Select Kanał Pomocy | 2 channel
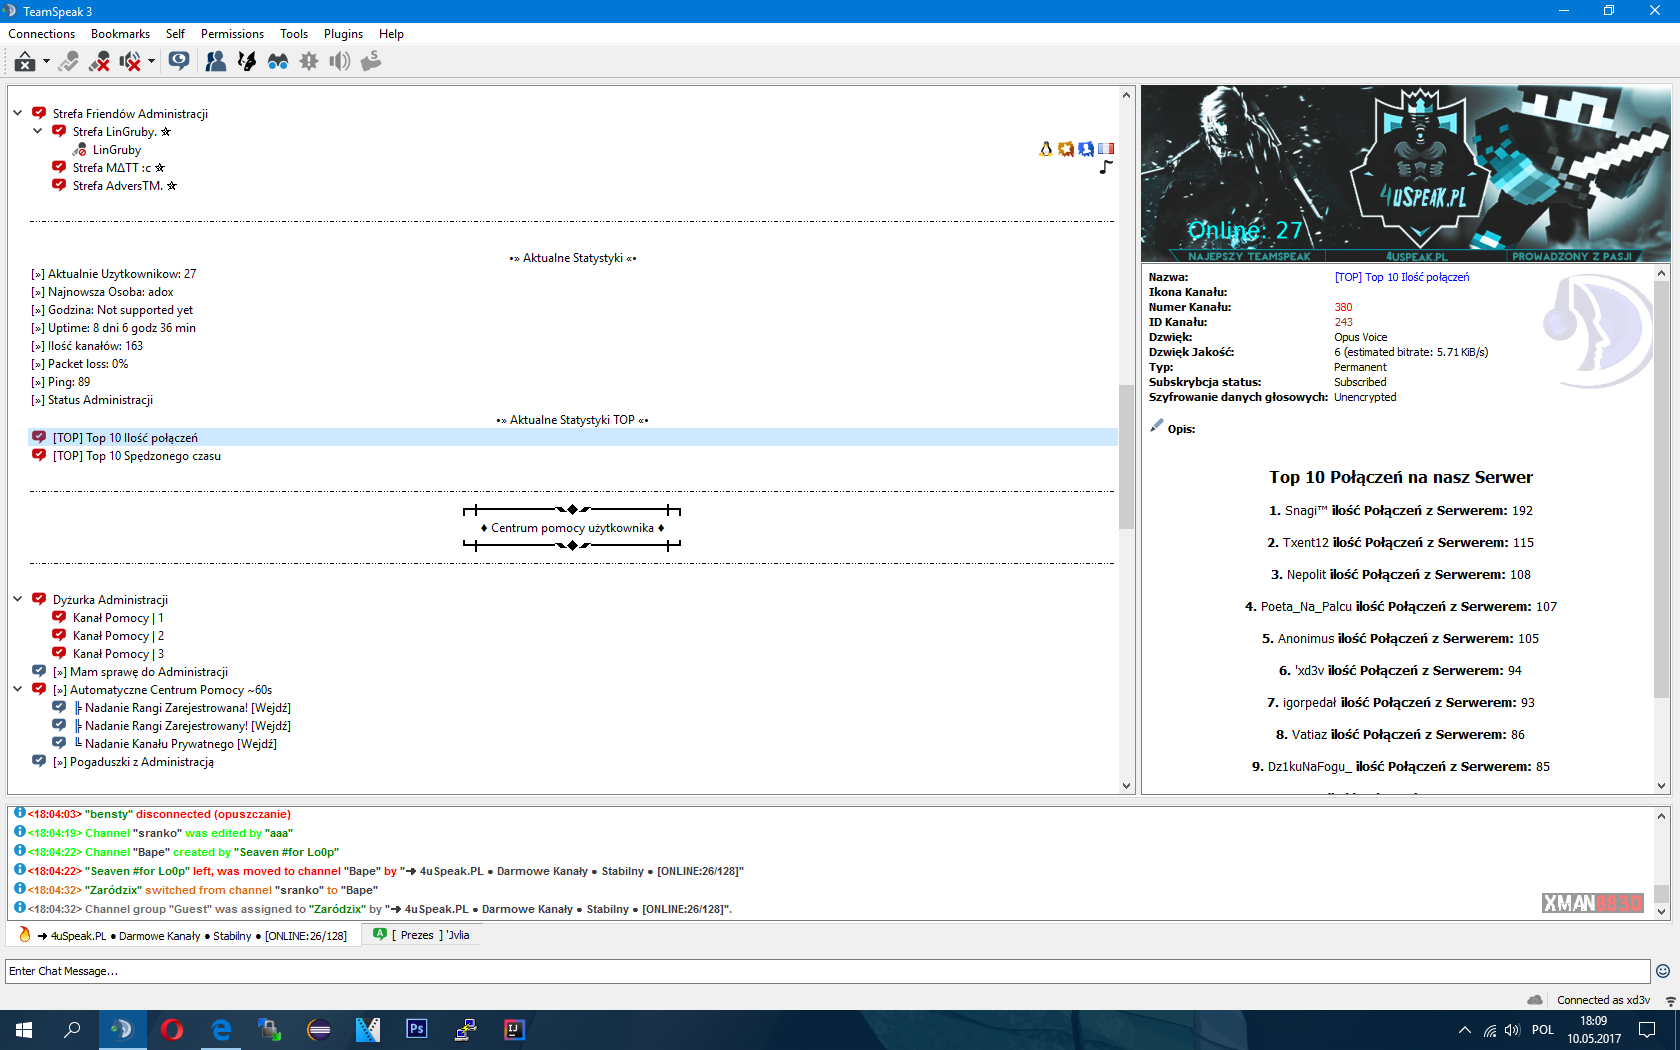Screen dimensions: 1680x1050 click(118, 636)
